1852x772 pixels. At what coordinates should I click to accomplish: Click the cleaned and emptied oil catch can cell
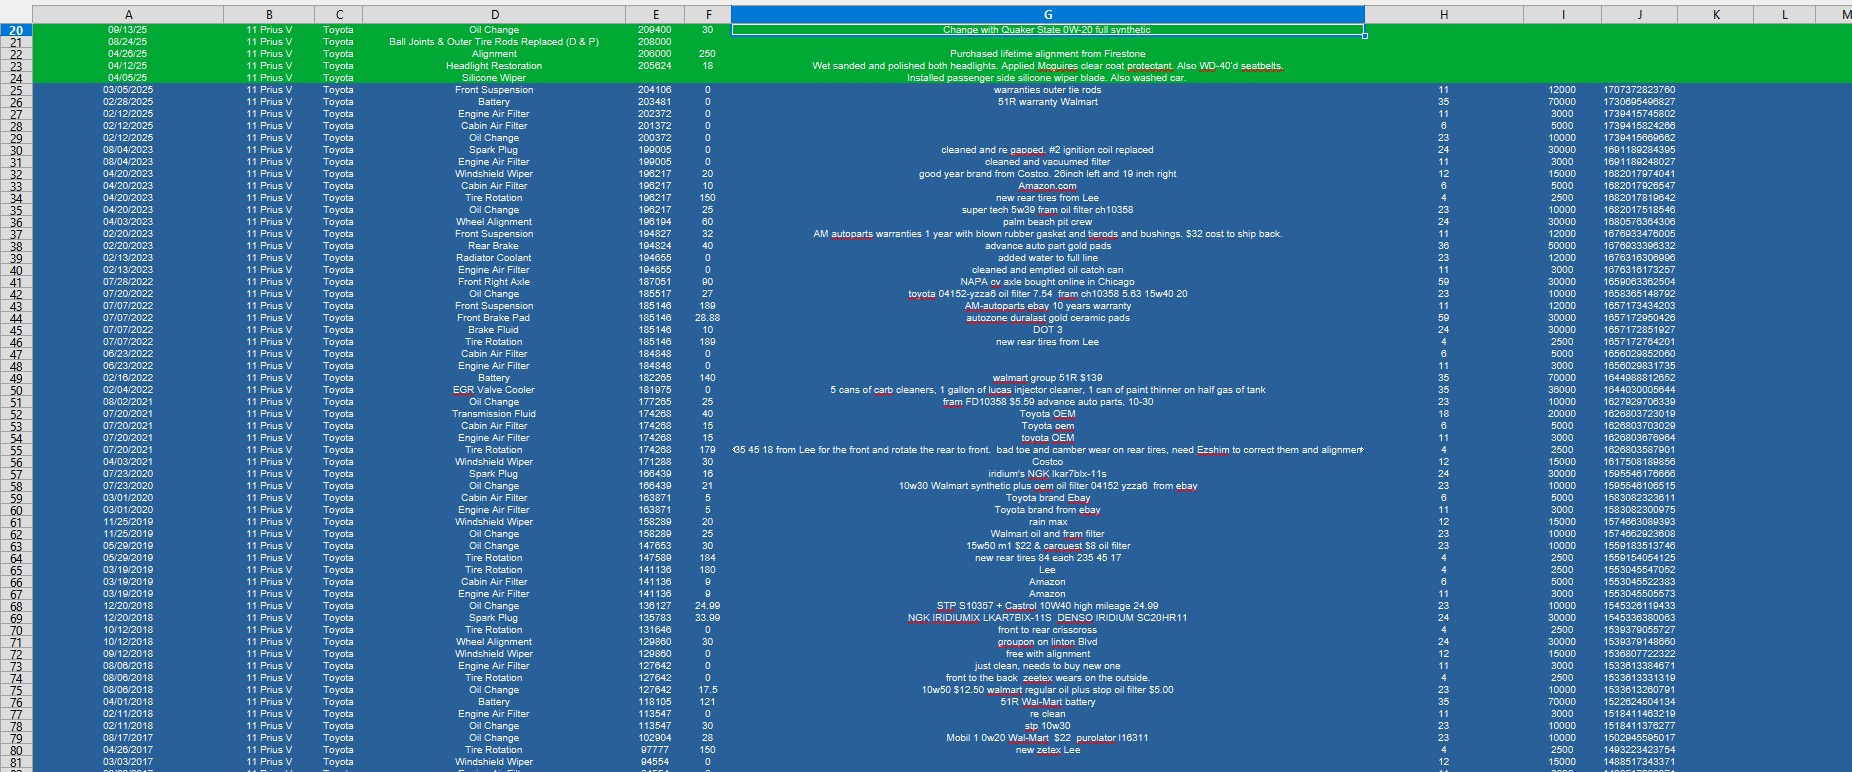(x=1048, y=270)
